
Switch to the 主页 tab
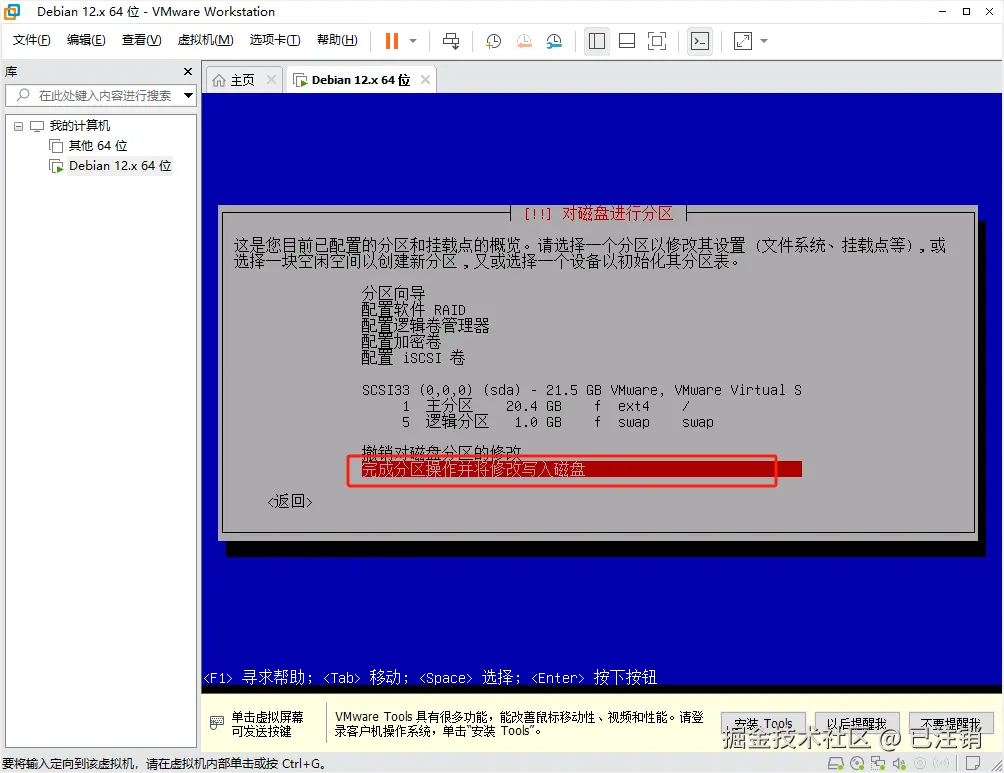241,78
